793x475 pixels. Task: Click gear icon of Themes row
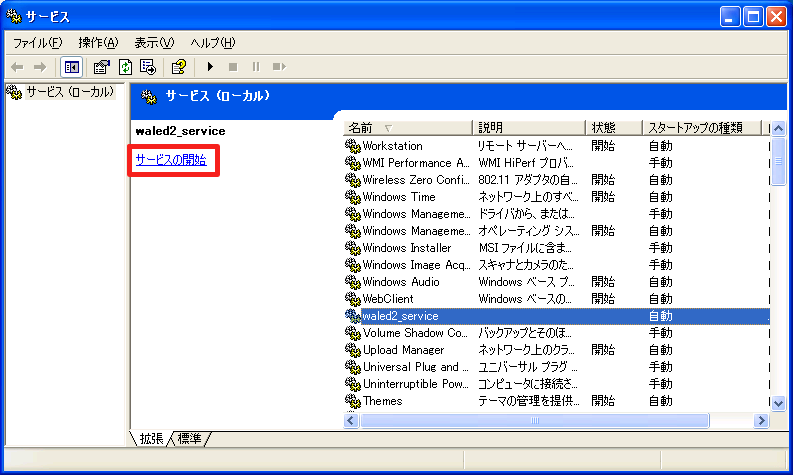point(353,401)
